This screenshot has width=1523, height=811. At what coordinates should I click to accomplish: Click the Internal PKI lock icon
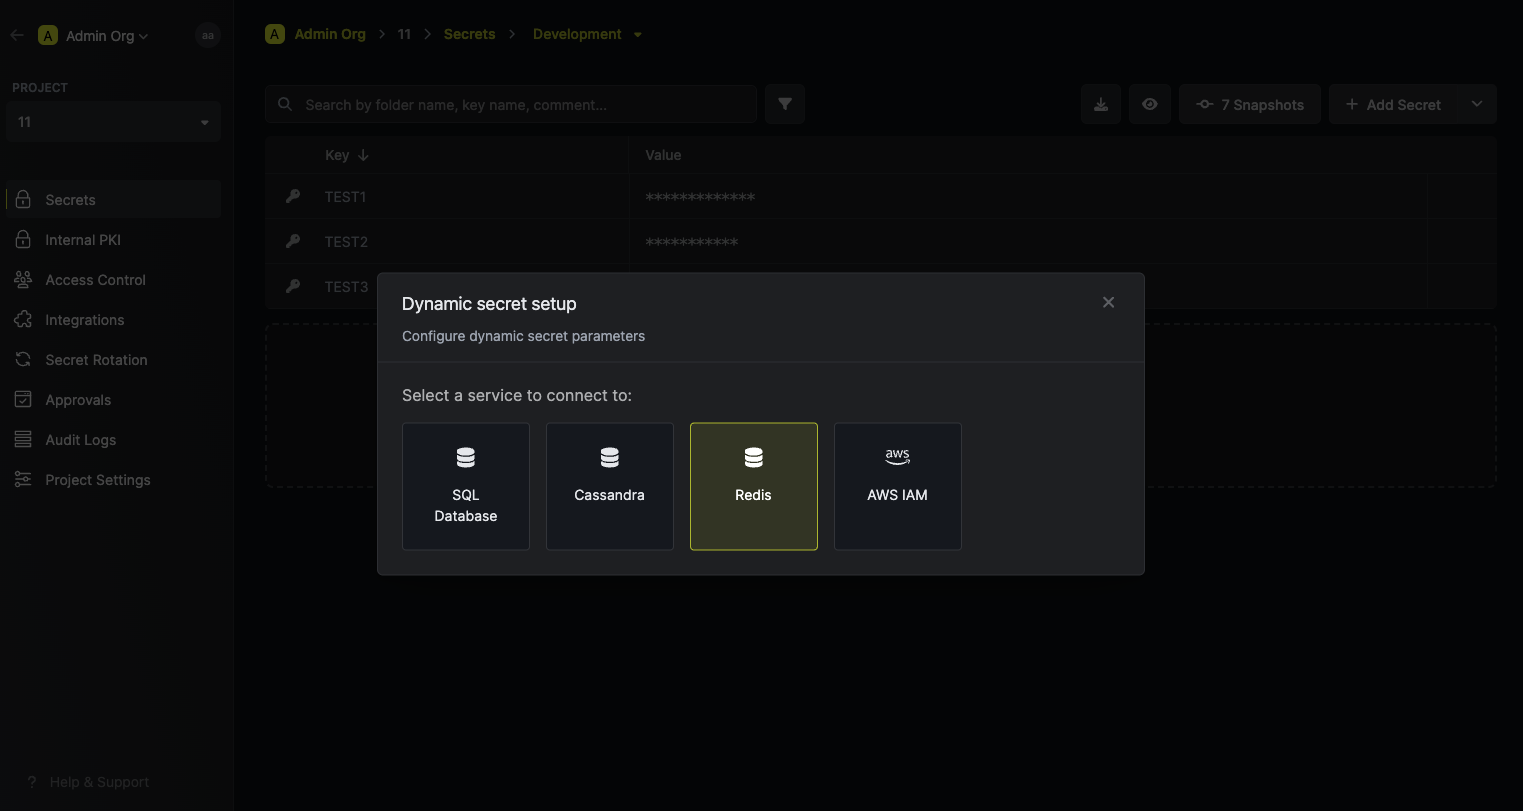coord(23,240)
